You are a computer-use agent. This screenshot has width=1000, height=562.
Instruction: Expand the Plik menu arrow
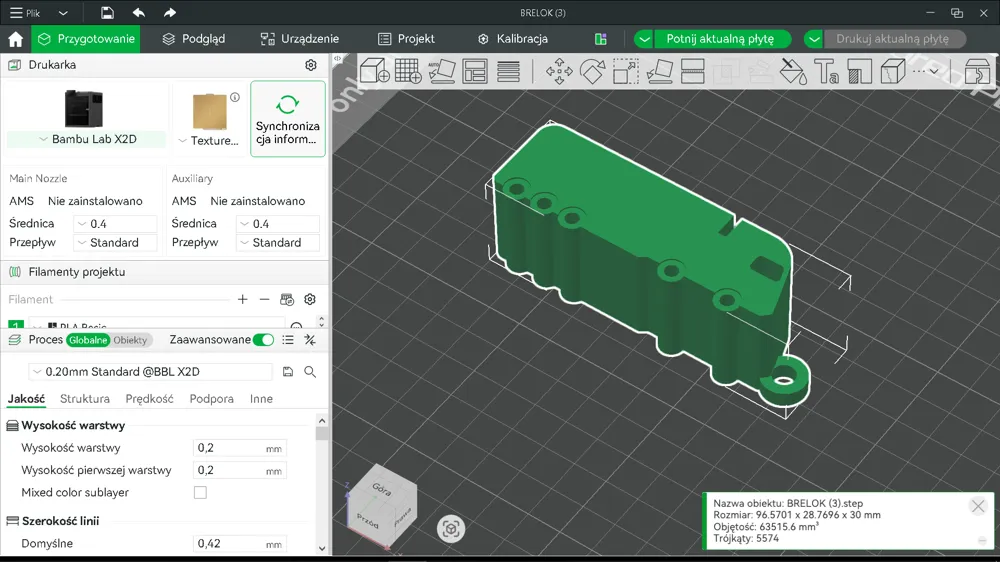[63, 13]
